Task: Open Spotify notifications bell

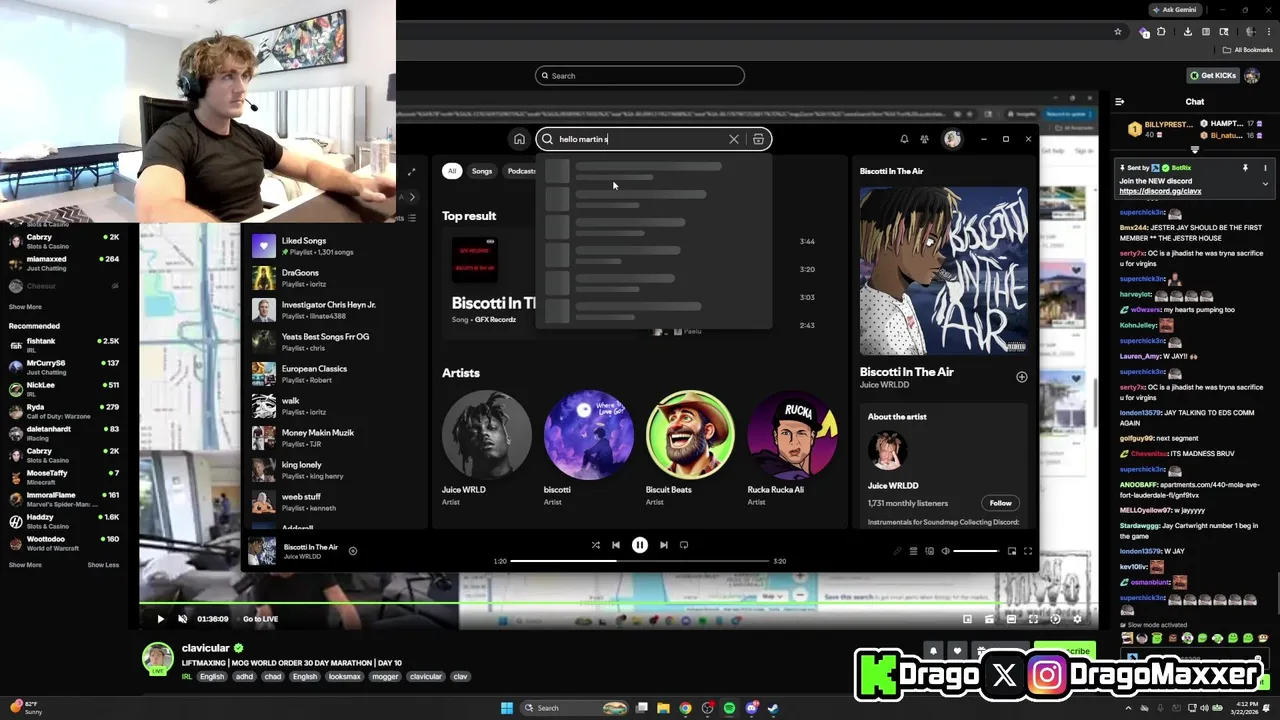Action: tap(904, 139)
